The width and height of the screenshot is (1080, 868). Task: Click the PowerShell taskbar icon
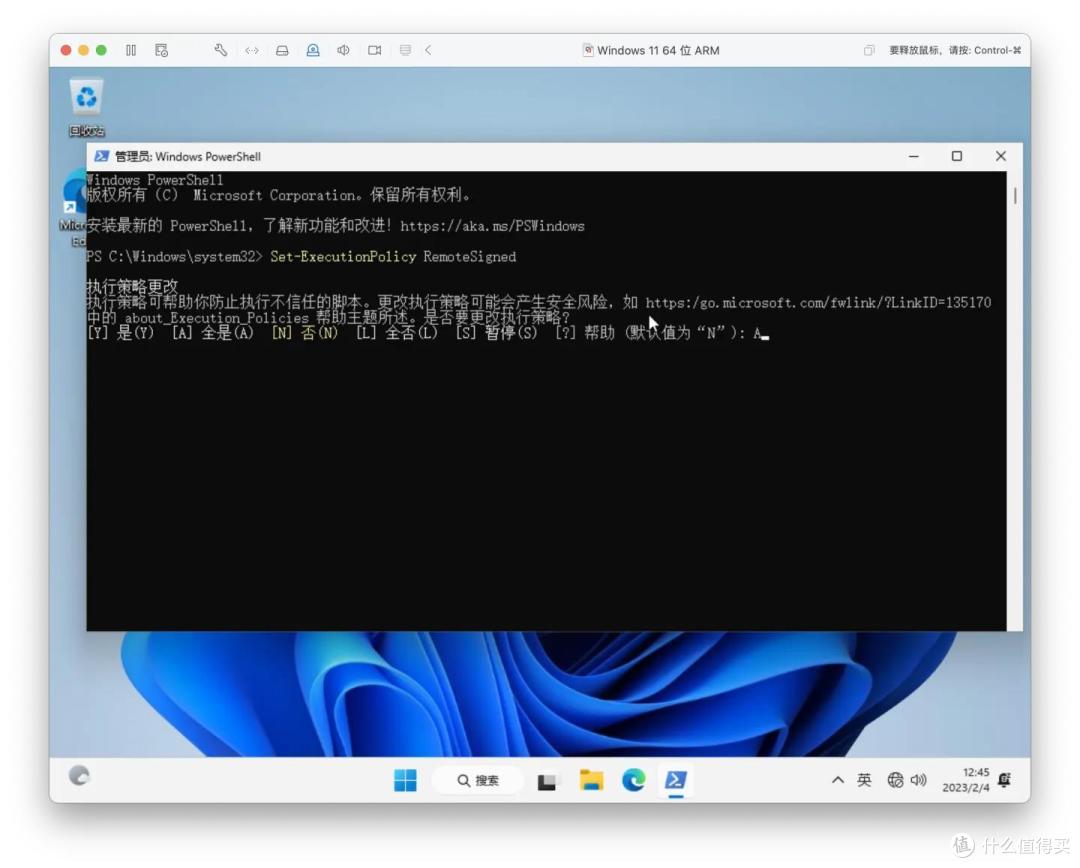pos(676,781)
